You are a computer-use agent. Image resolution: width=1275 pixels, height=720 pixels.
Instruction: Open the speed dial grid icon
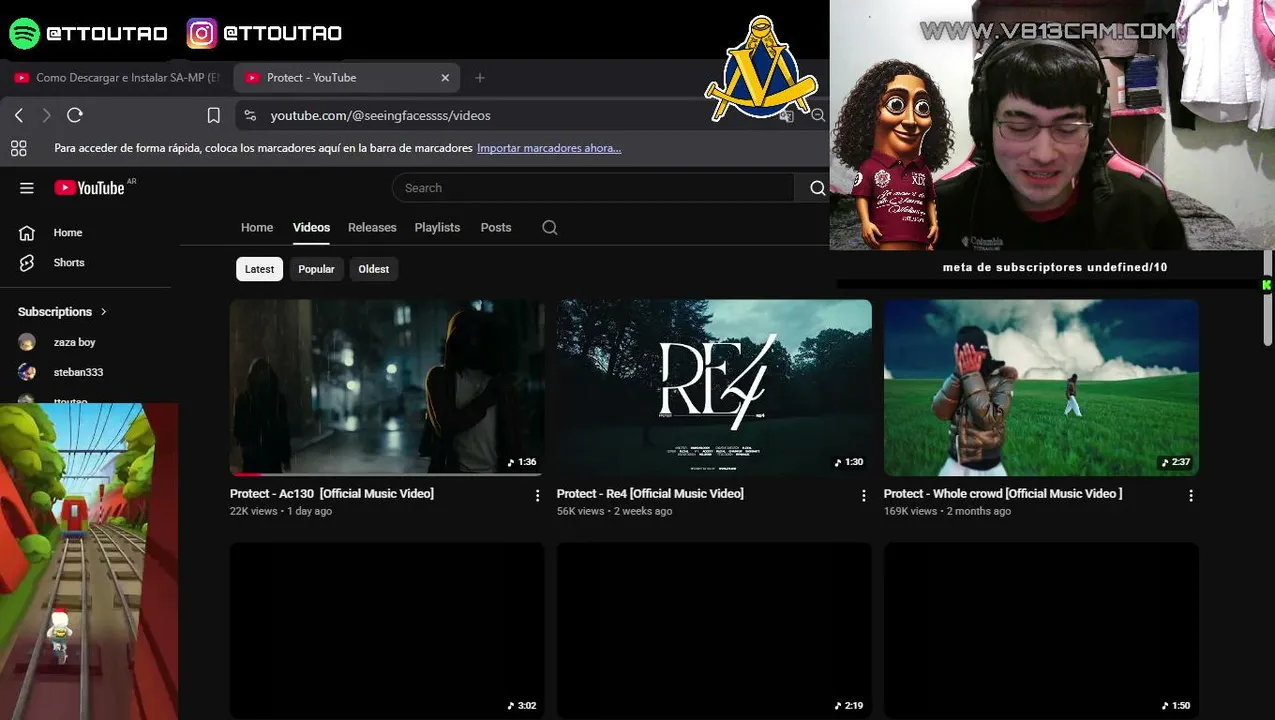(x=18, y=148)
